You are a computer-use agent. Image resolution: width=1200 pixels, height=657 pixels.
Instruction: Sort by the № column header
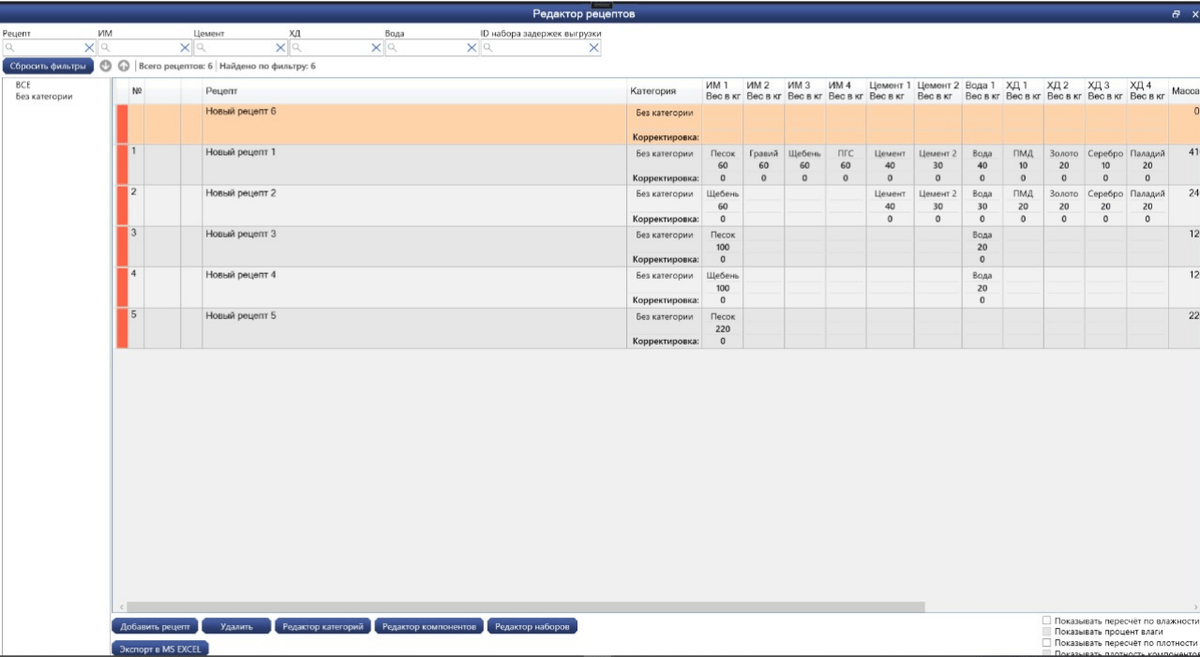pyautogui.click(x=137, y=91)
